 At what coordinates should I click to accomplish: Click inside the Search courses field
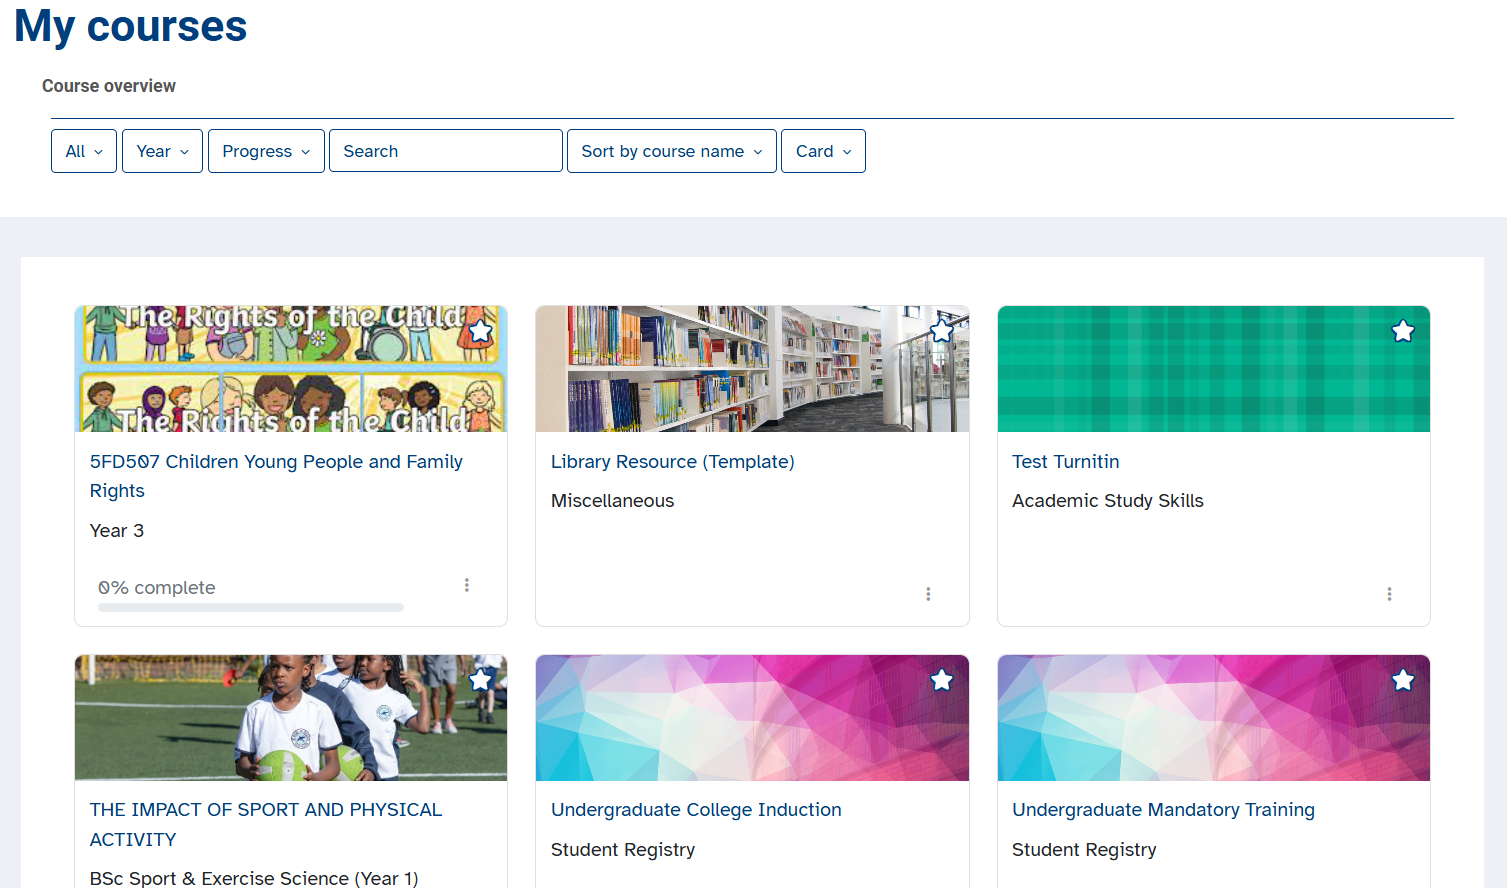[x=445, y=150]
